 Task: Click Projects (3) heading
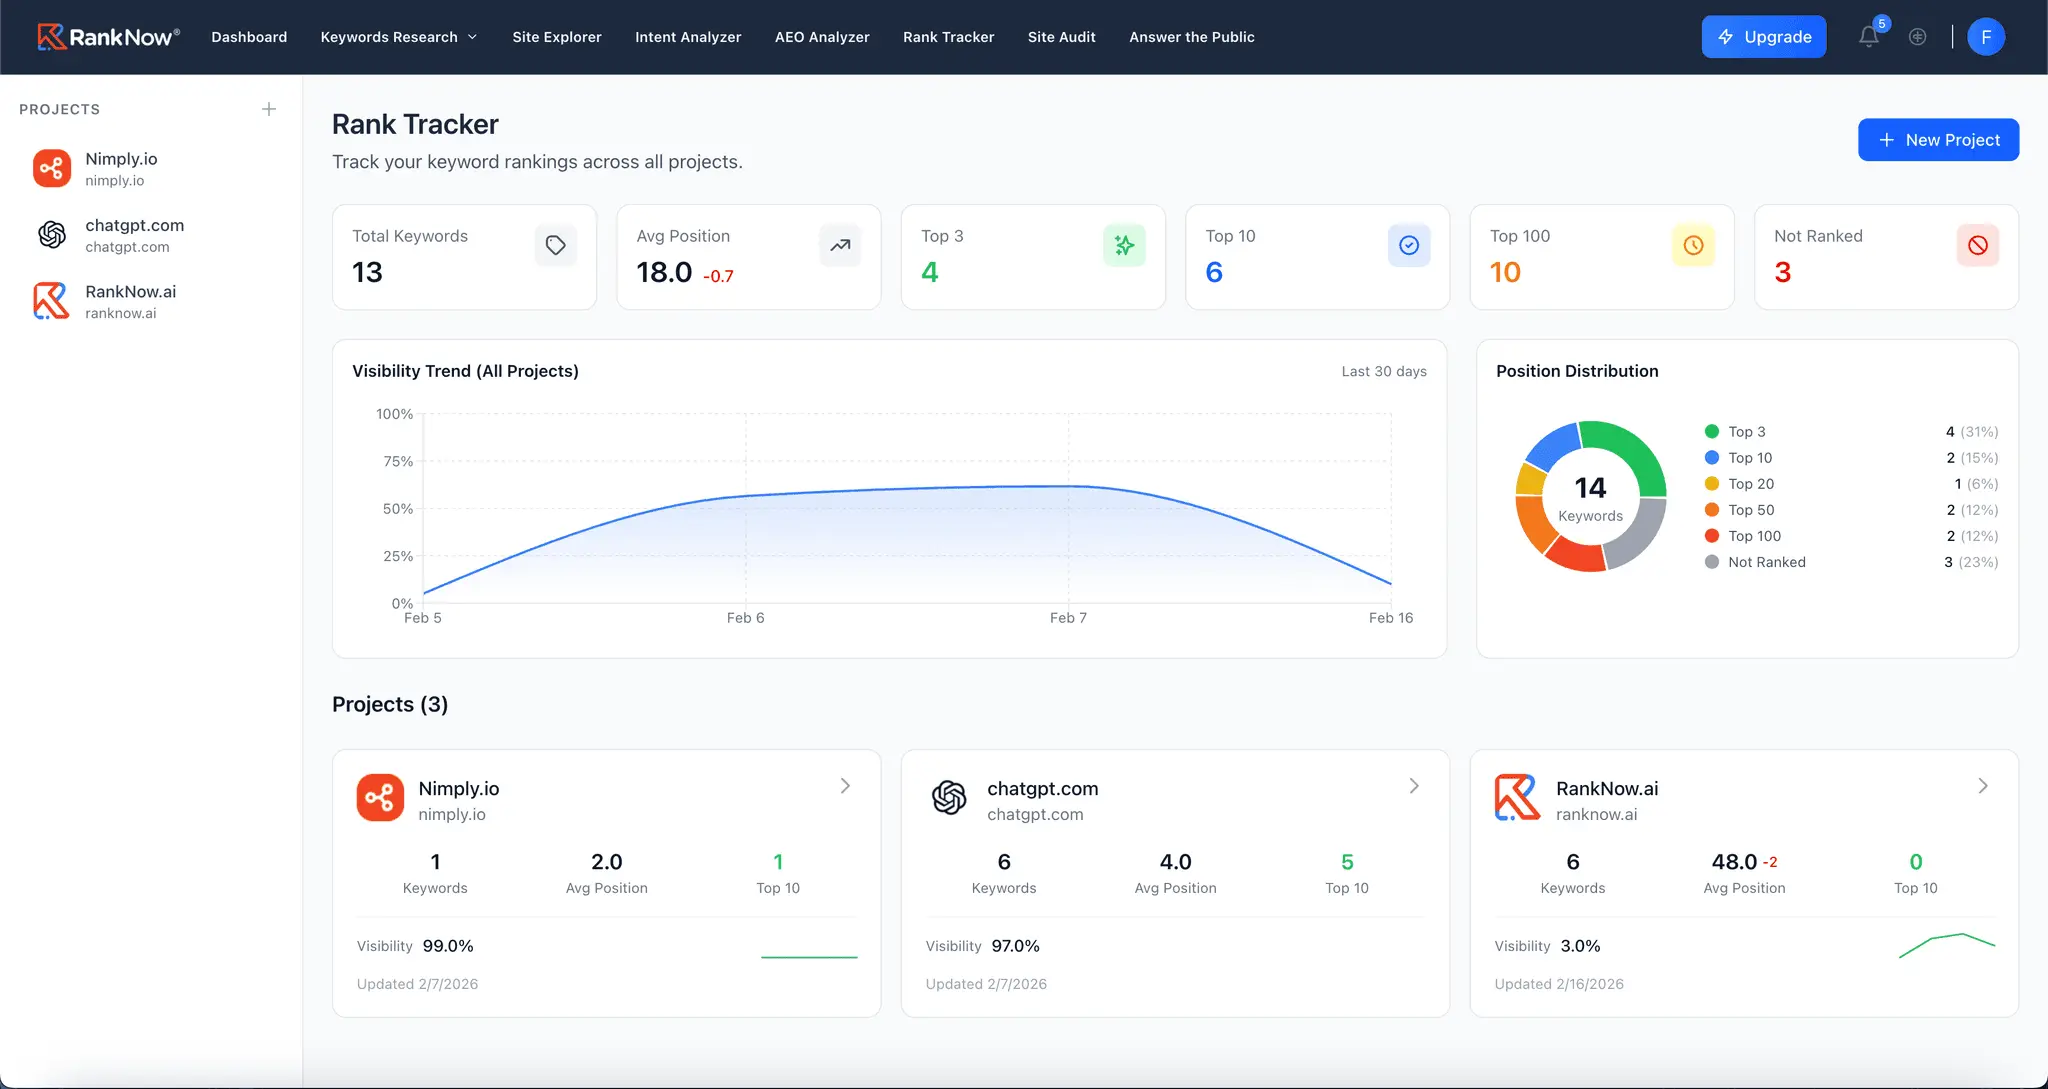pos(390,704)
